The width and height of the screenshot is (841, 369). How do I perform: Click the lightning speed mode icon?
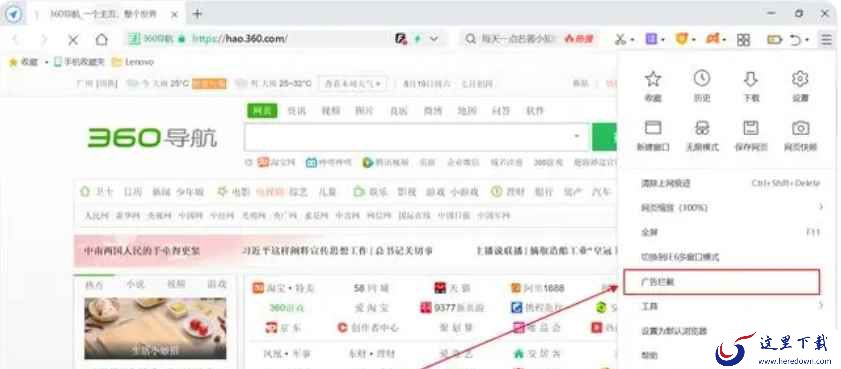point(417,39)
